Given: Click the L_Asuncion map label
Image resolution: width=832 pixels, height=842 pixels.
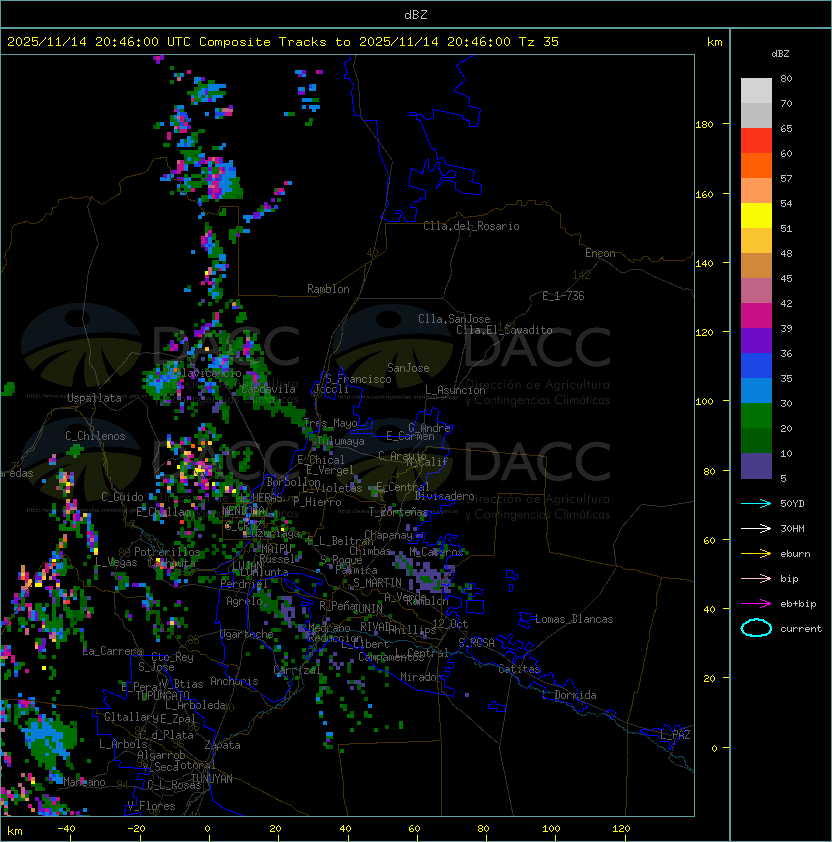Looking at the screenshot, I should [x=455, y=390].
